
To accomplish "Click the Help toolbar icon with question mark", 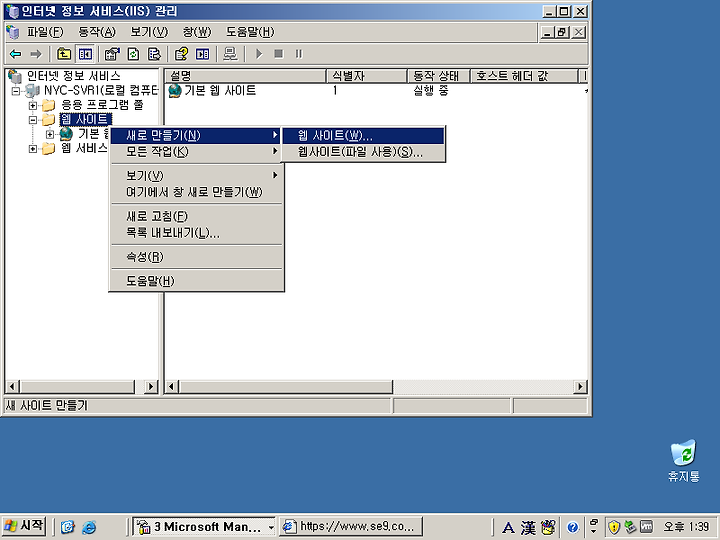I will point(181,54).
